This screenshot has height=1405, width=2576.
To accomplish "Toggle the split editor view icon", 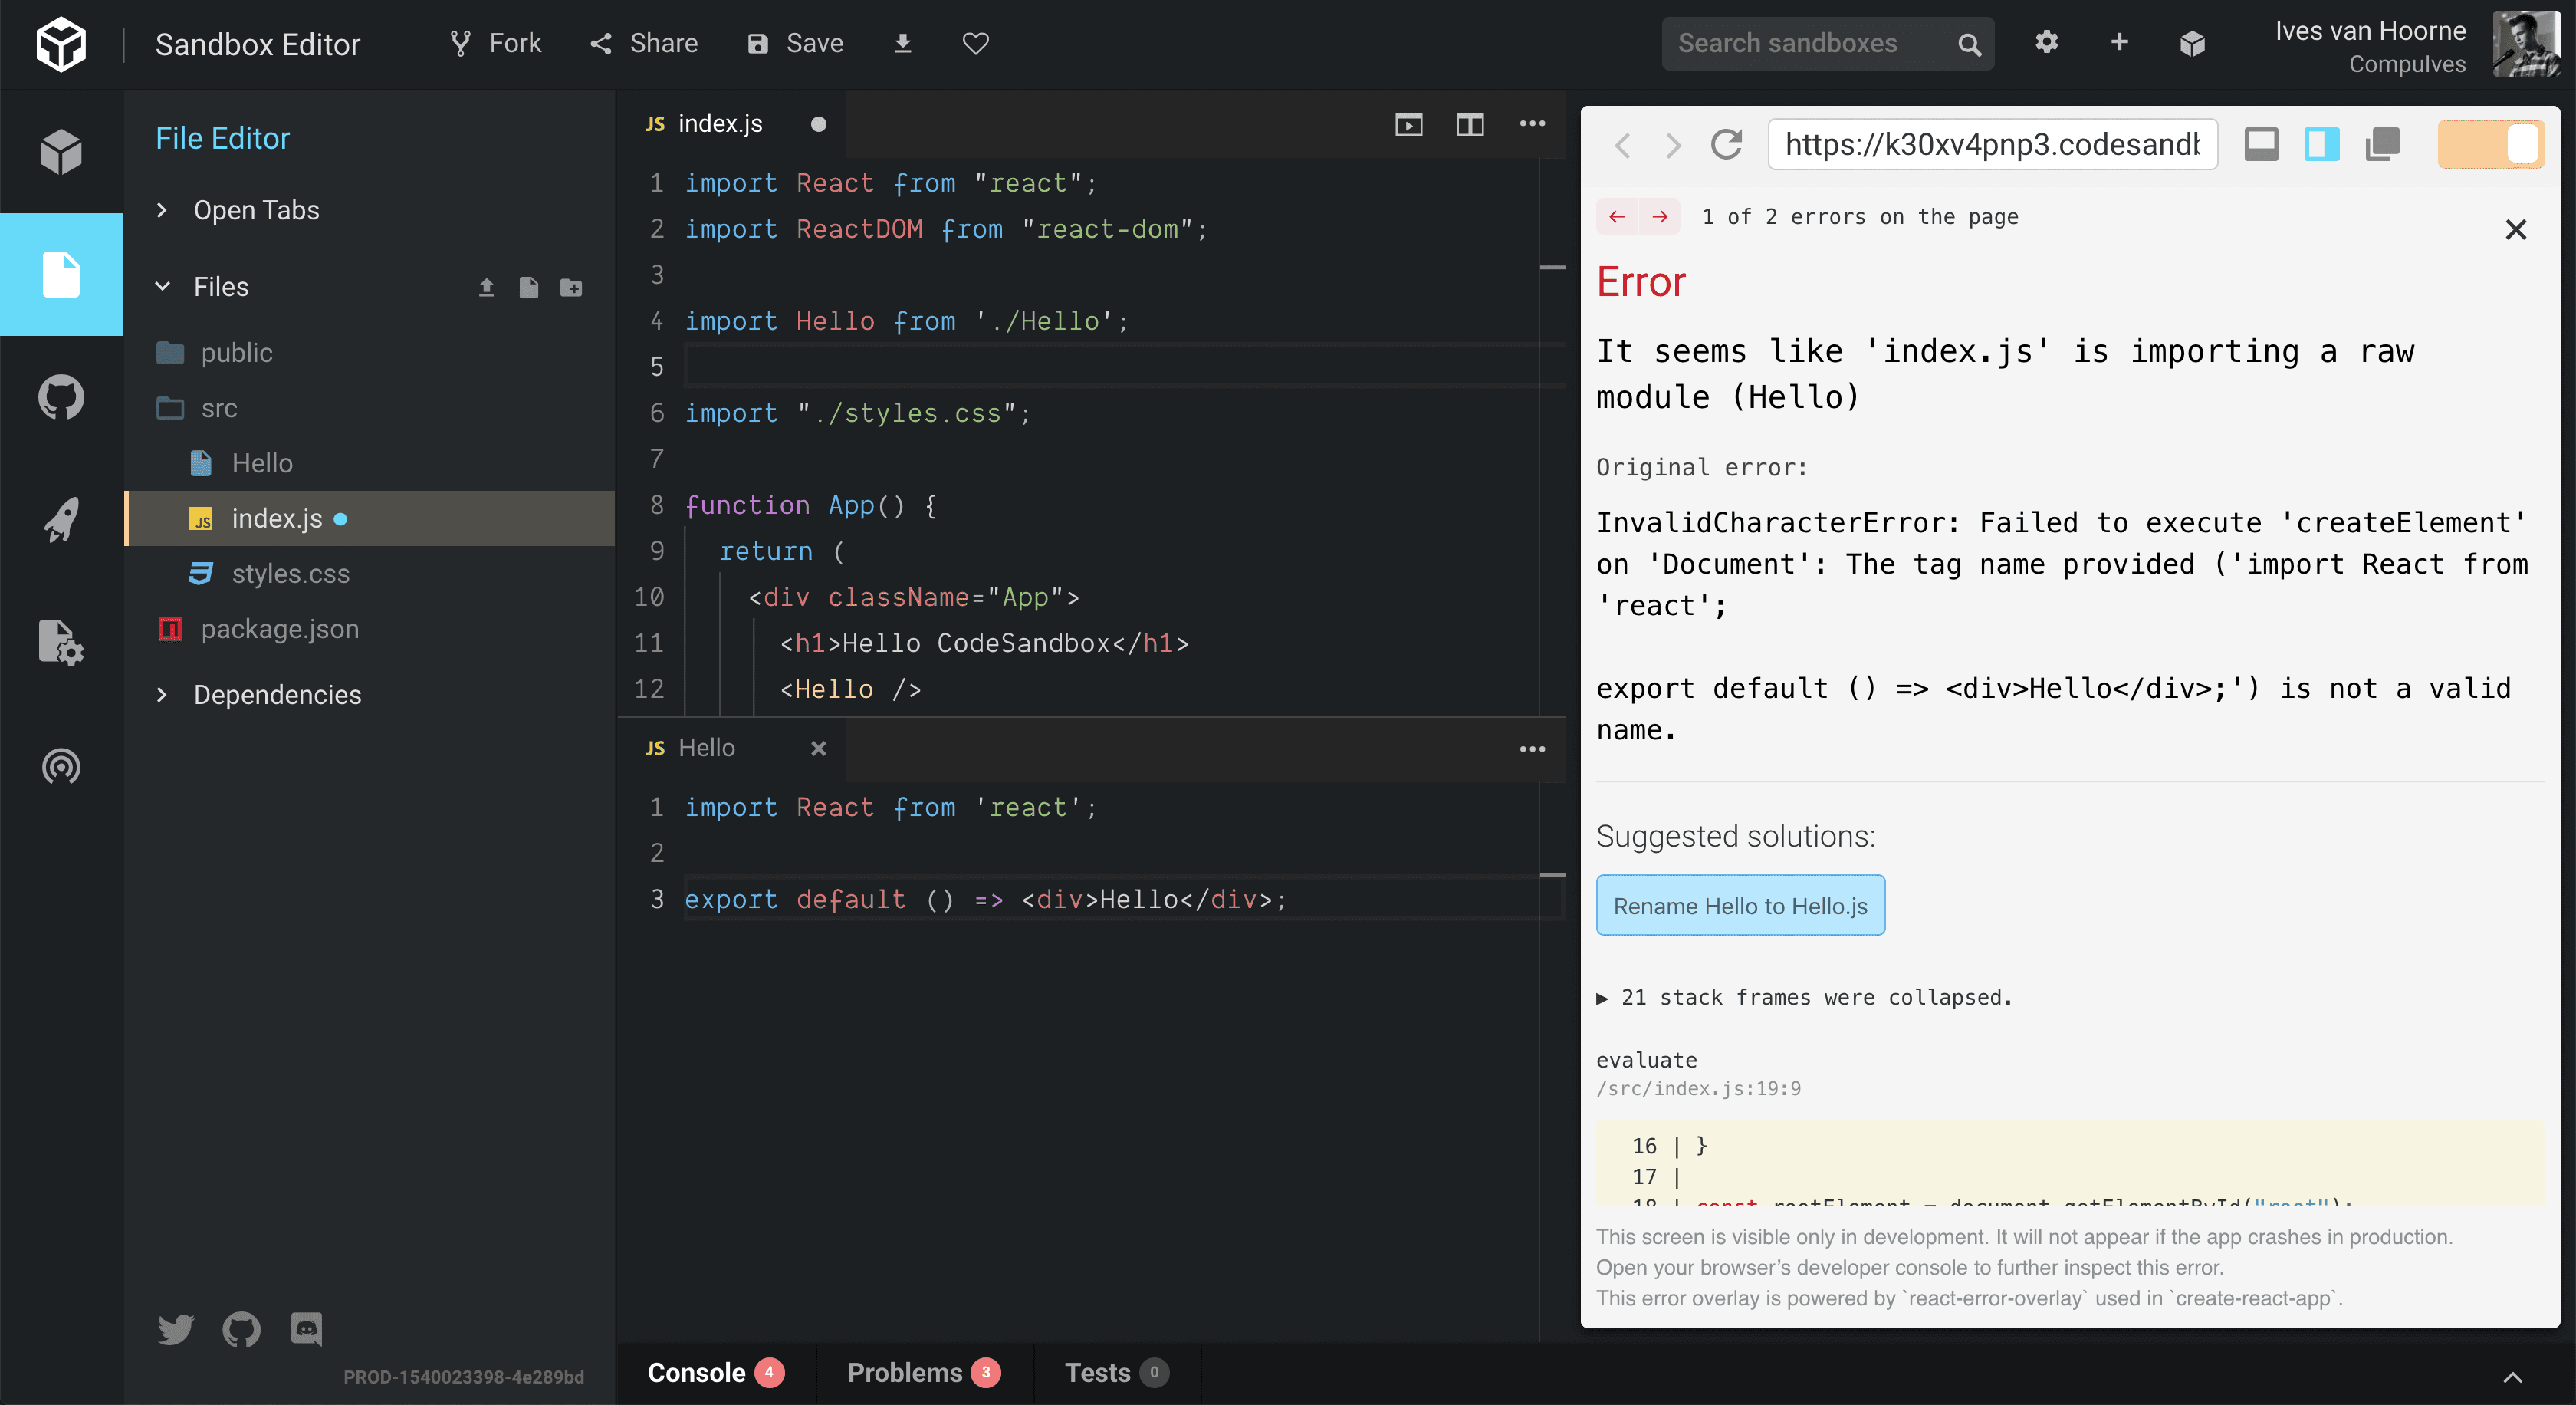I will pos(1469,124).
